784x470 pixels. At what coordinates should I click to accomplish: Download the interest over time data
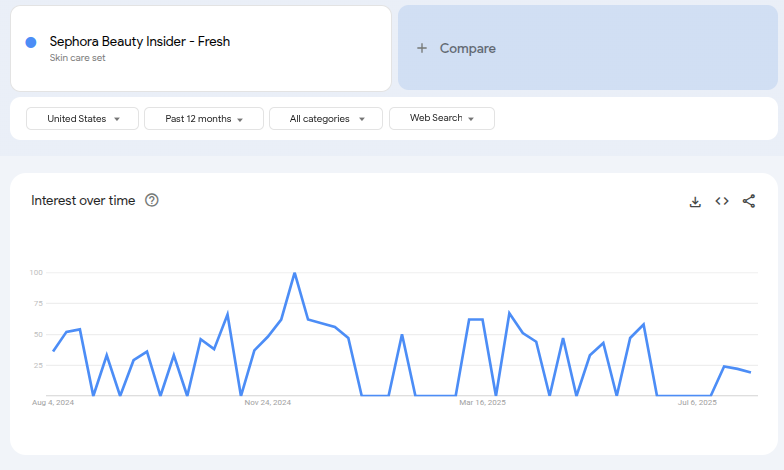click(x=695, y=202)
